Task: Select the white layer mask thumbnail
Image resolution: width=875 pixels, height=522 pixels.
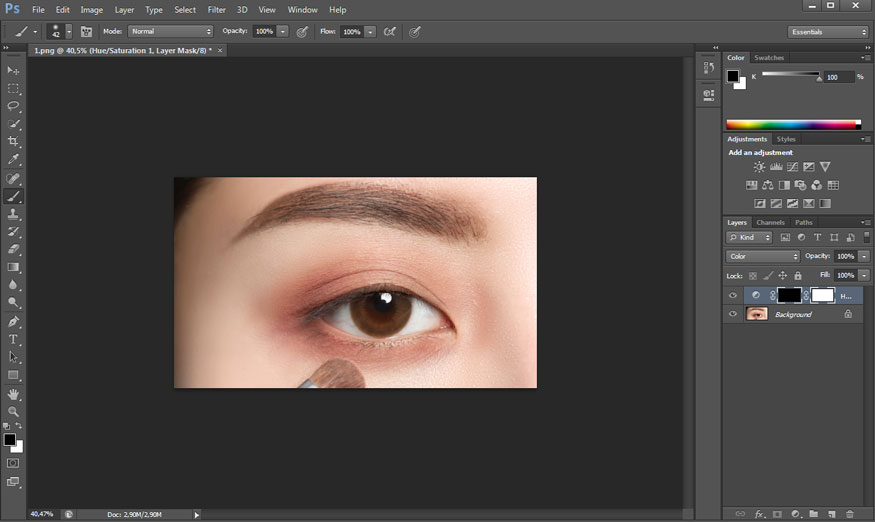Action: (x=822, y=295)
